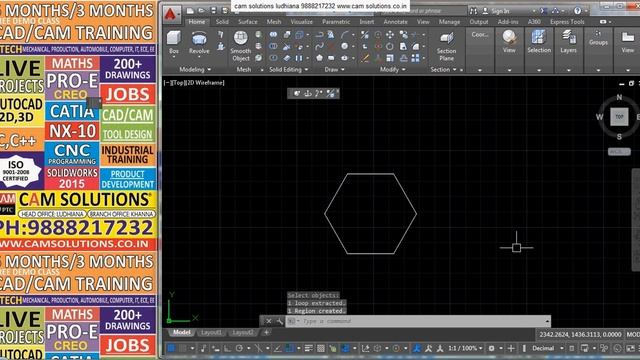Image resolution: width=640 pixels, height=360 pixels.
Task: Click the Smooth Object mesh tool
Action: pyautogui.click(x=241, y=46)
